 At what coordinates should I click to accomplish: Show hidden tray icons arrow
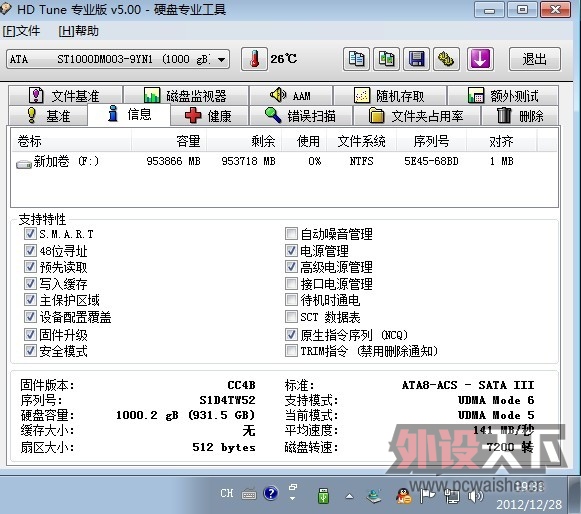click(x=349, y=496)
